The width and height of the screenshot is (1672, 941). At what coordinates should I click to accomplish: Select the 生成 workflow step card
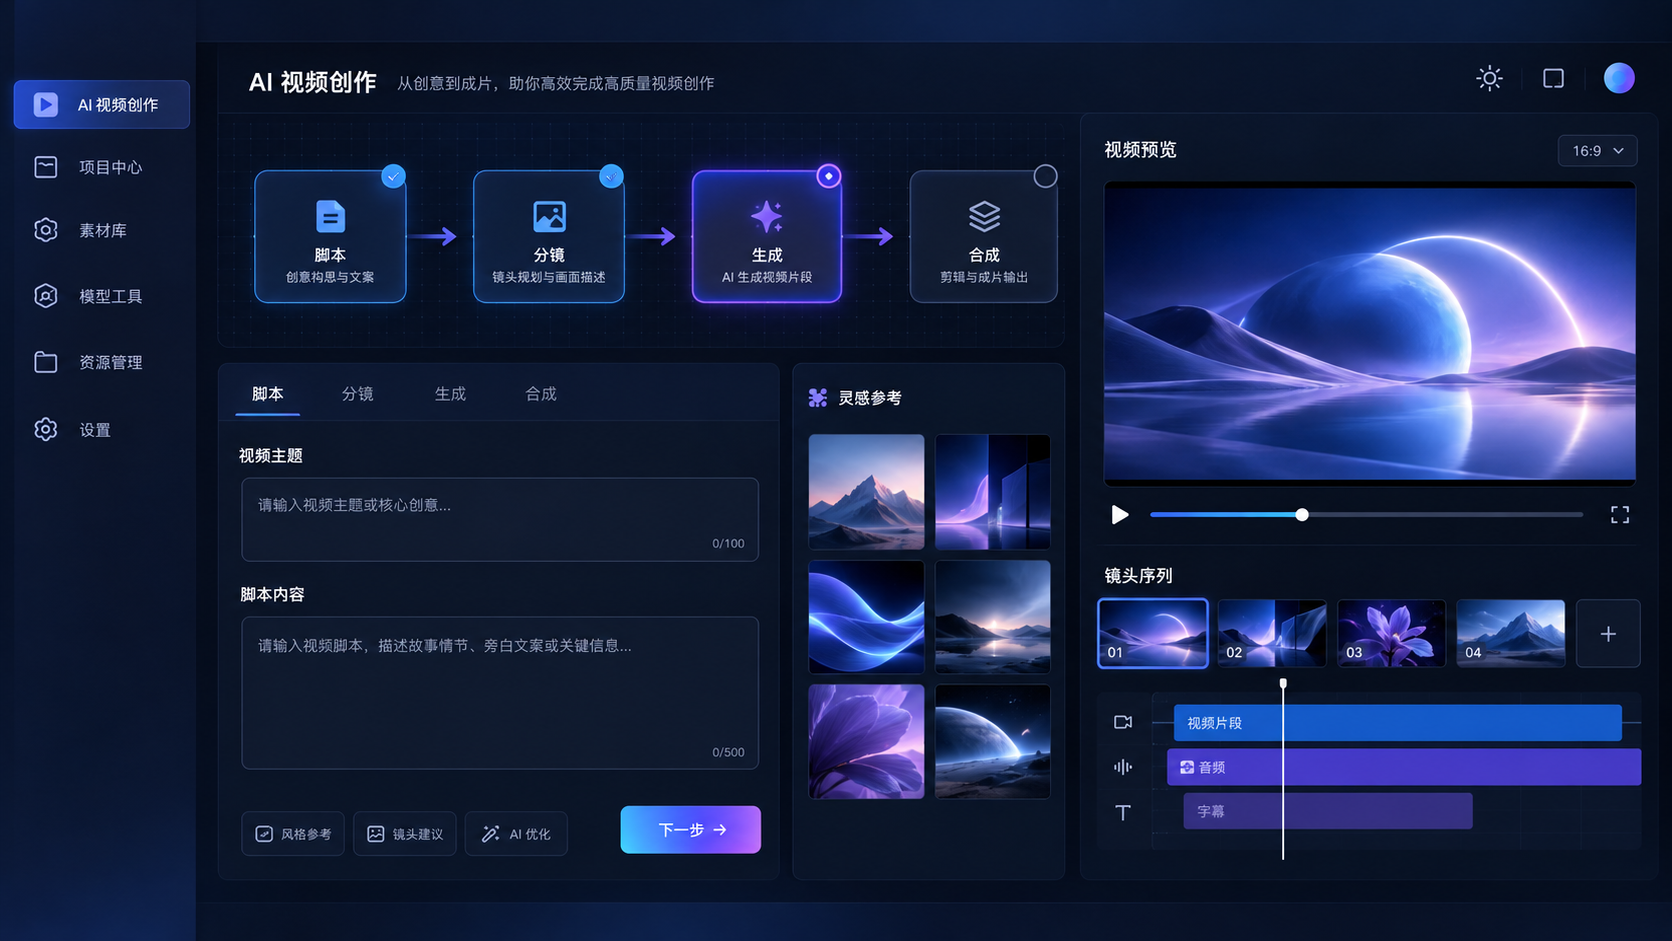click(x=767, y=237)
